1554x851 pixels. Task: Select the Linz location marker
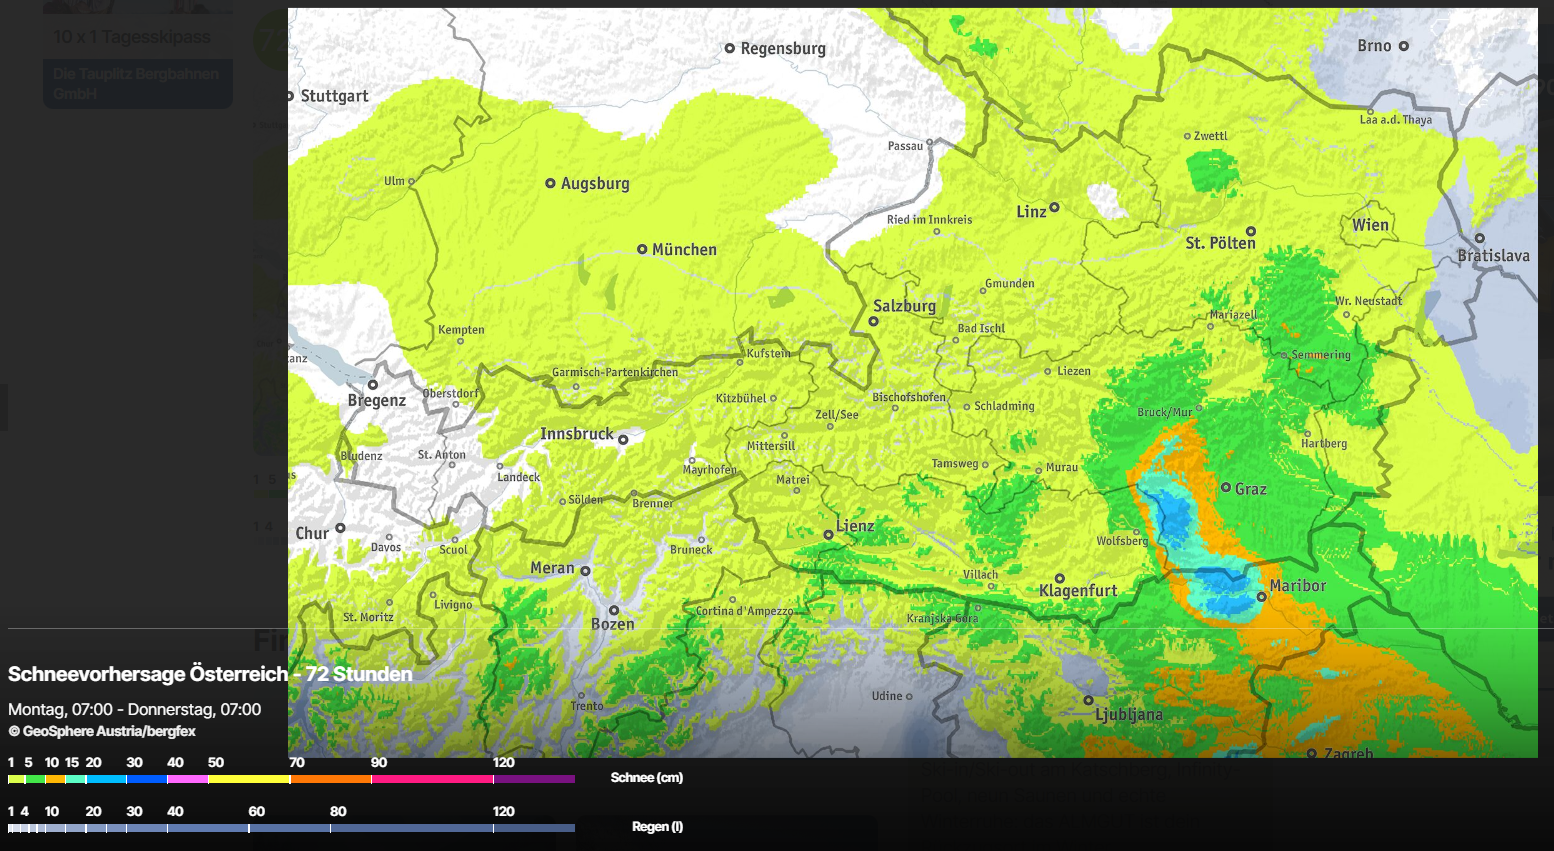click(1054, 207)
